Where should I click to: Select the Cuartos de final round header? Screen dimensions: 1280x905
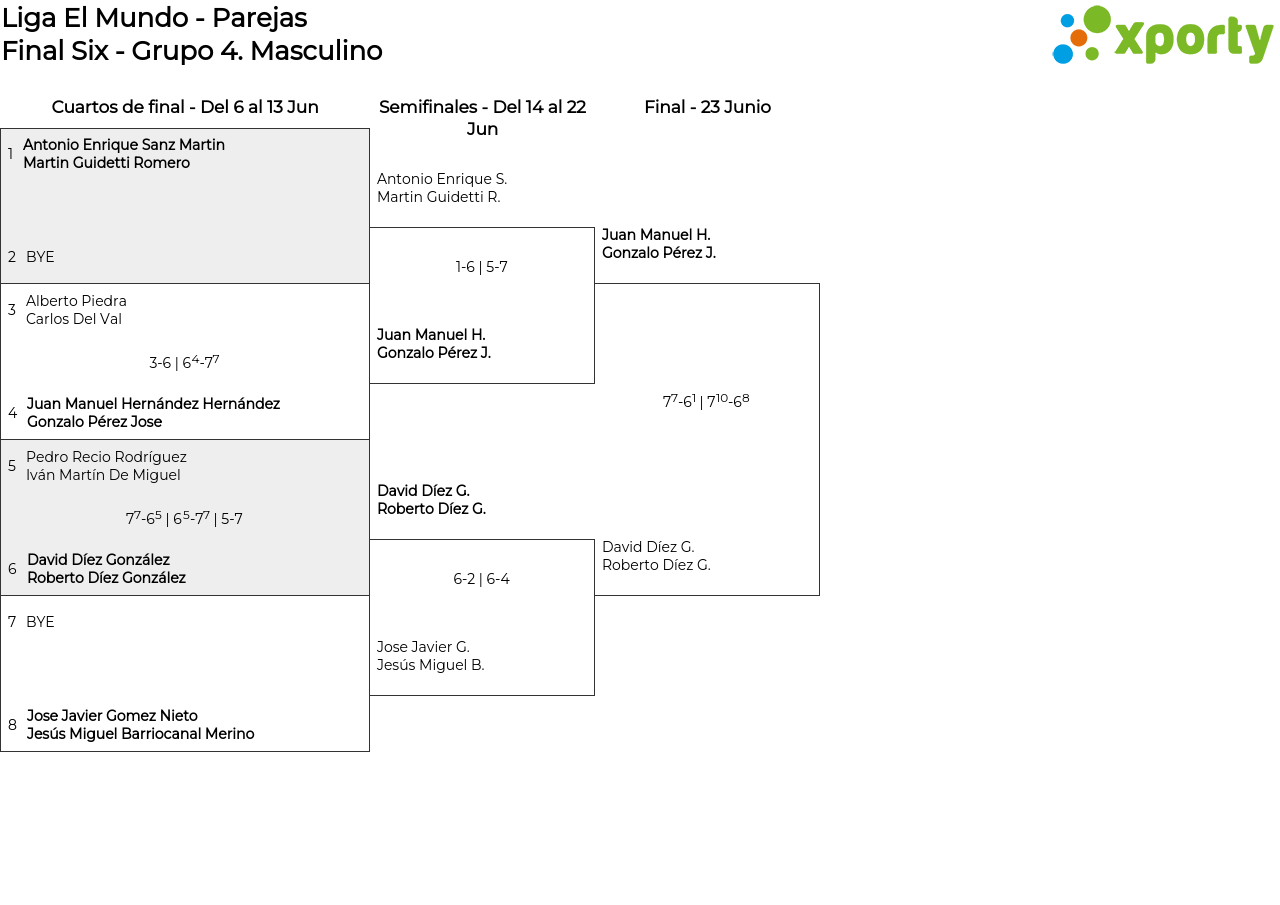tap(185, 107)
